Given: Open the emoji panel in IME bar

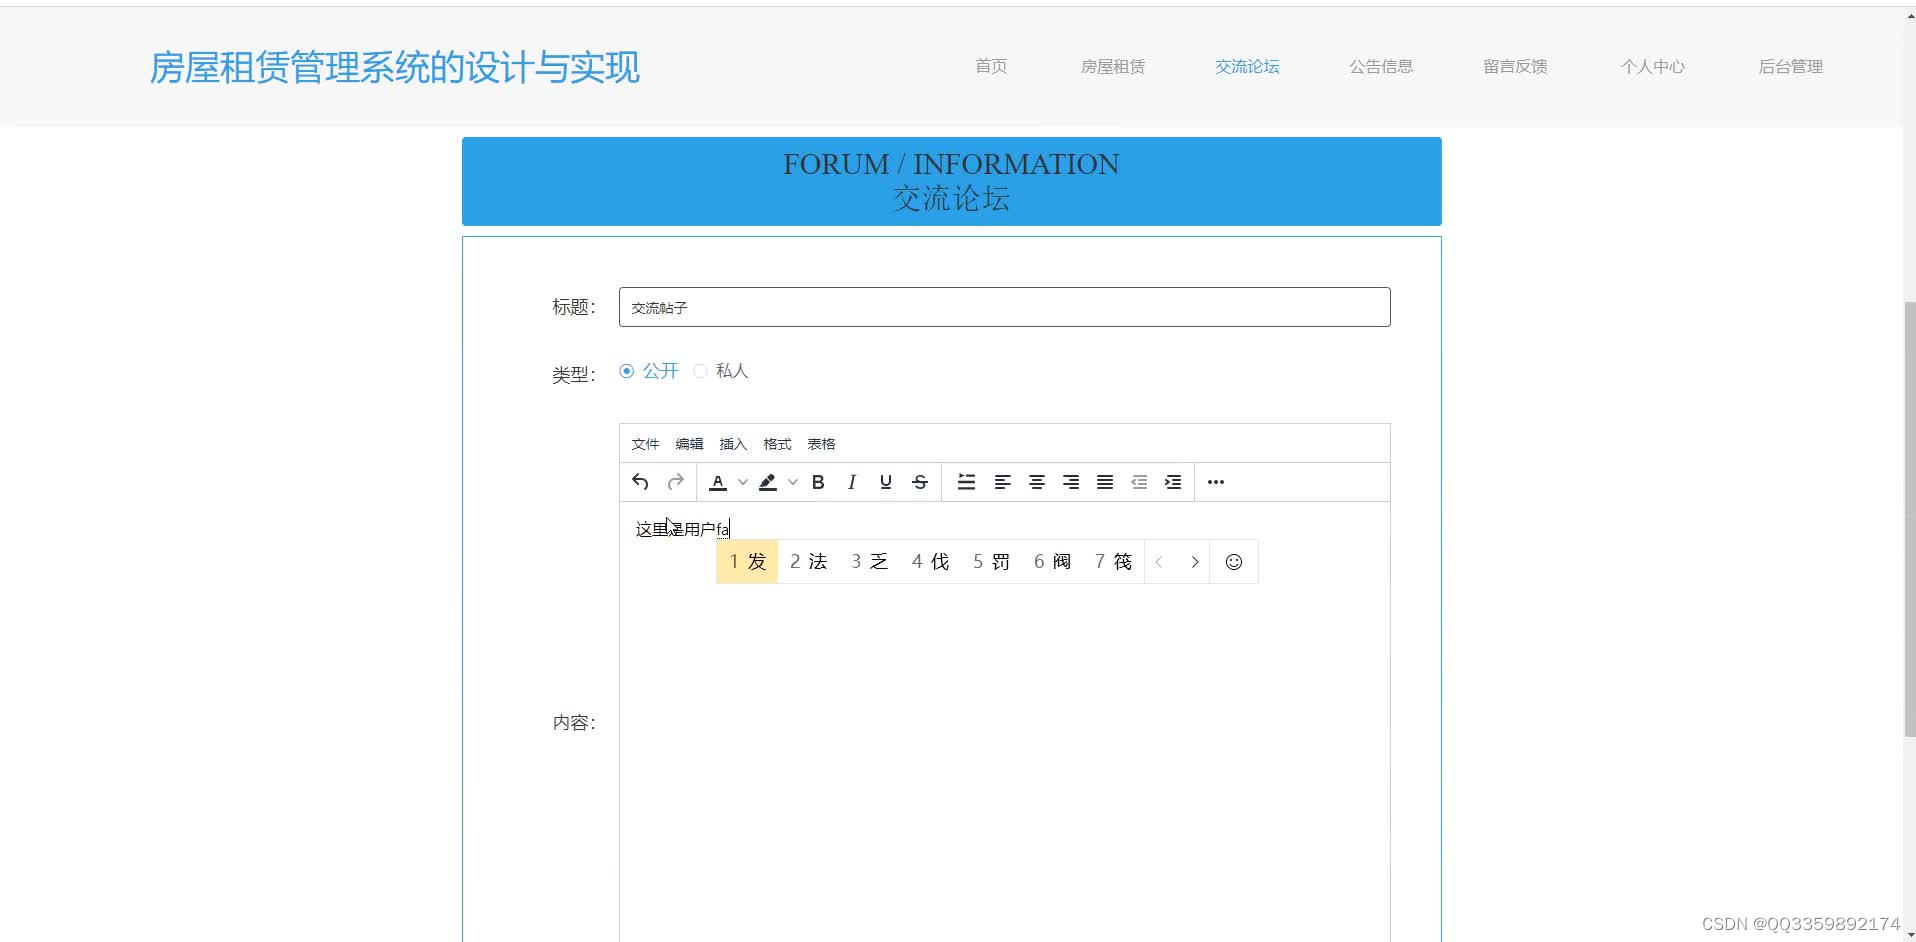Looking at the screenshot, I should (x=1234, y=562).
